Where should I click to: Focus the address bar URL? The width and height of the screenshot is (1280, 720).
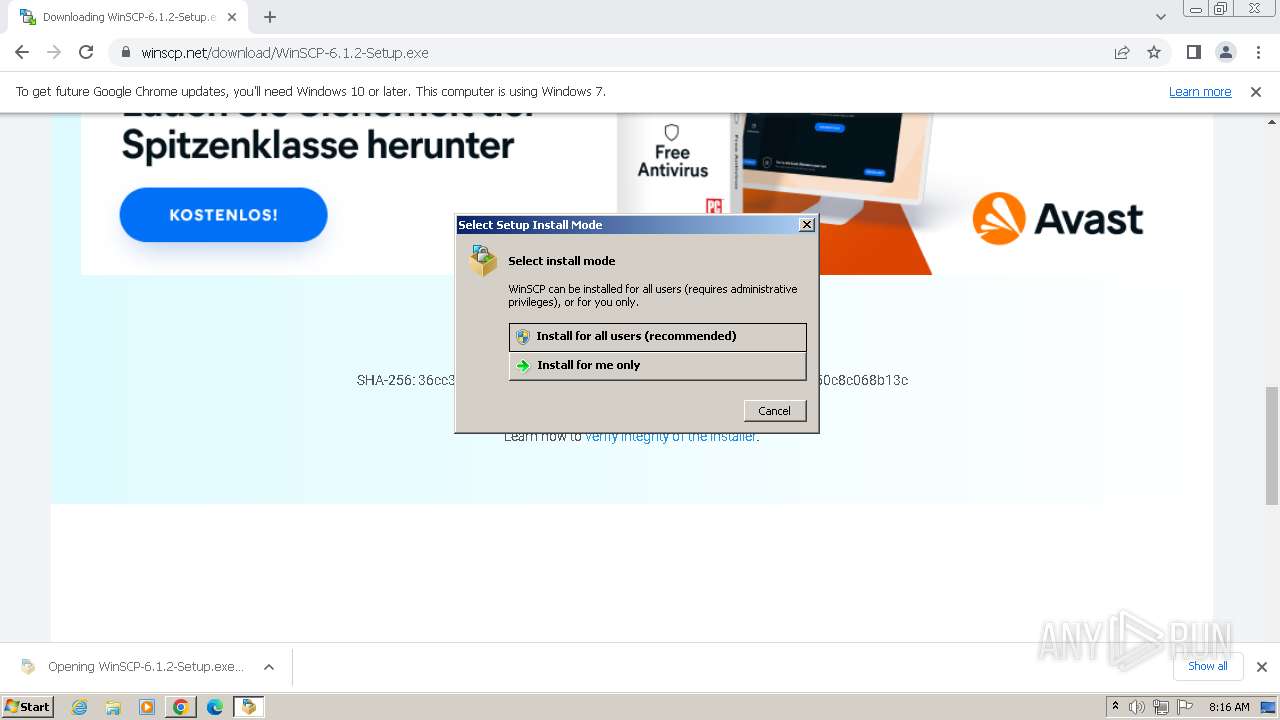coord(285,53)
